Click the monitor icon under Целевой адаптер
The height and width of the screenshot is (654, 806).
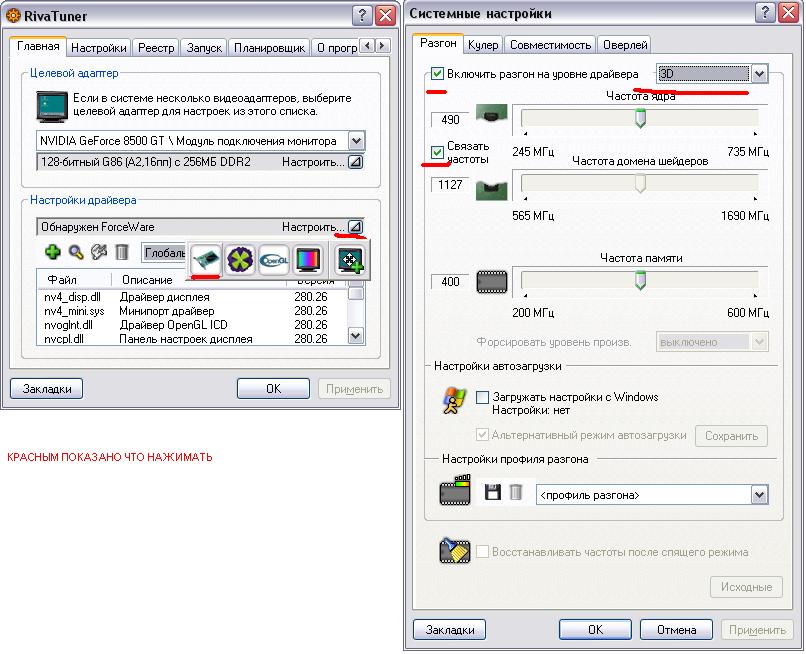click(x=52, y=106)
